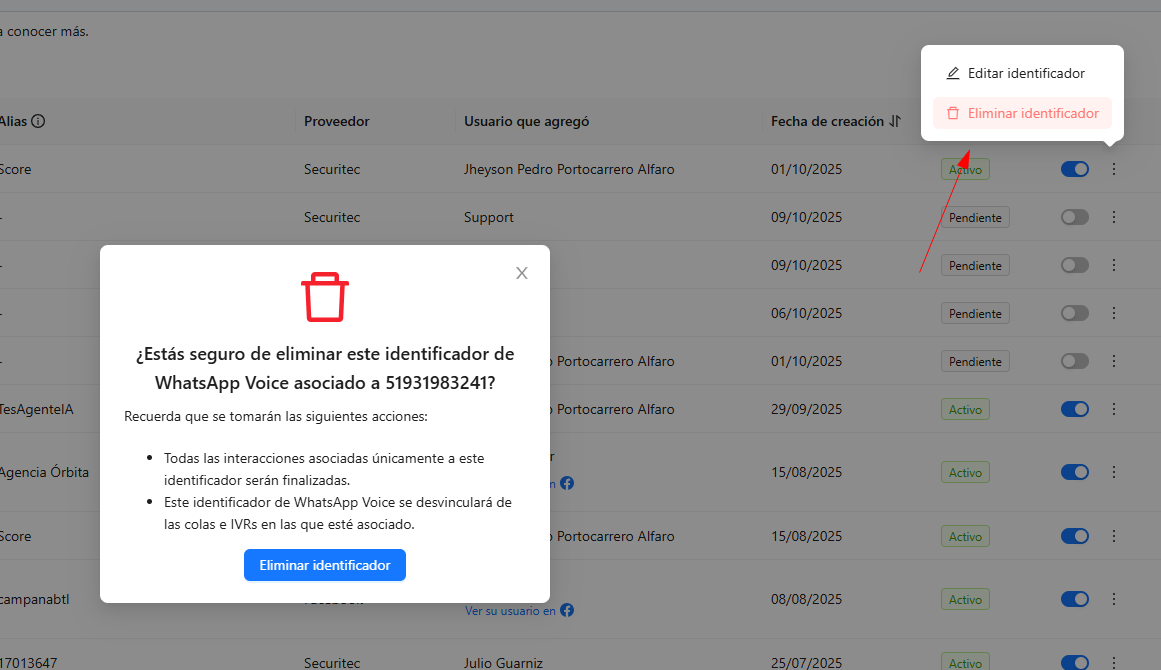Viewport: 1161px width, 670px height.
Task: Click the large red trash icon in dialog
Action: click(325, 298)
